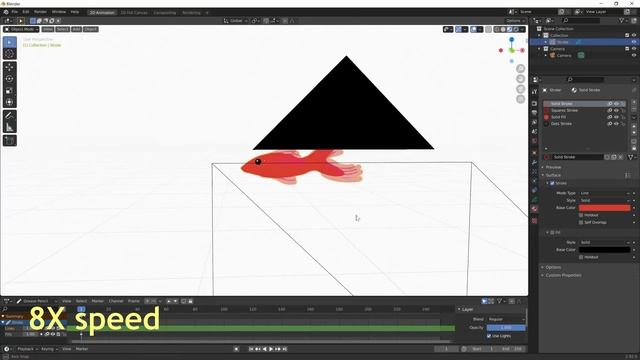This screenshot has height=360, width=640.
Task: Open the Mode Type Line dropdown
Action: [x=605, y=193]
